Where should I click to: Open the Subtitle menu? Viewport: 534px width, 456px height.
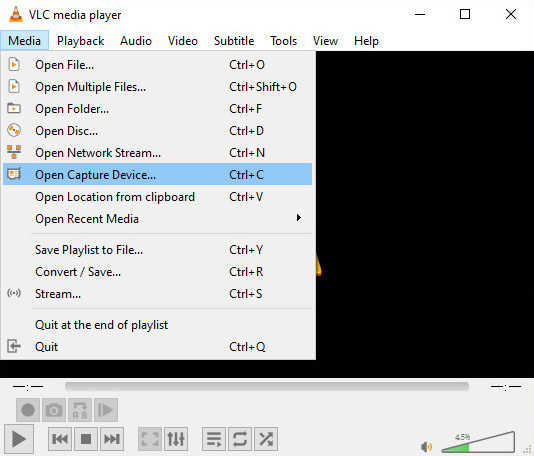(x=234, y=41)
